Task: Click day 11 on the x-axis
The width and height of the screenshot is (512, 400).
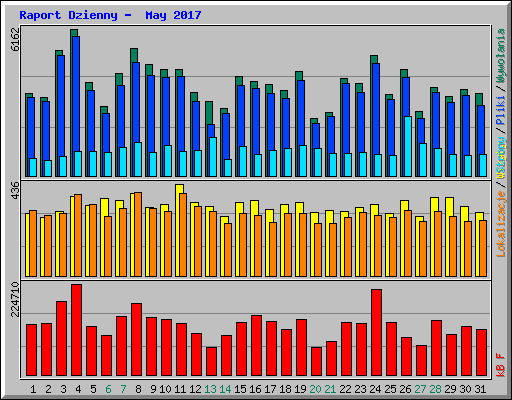Action: point(180,389)
